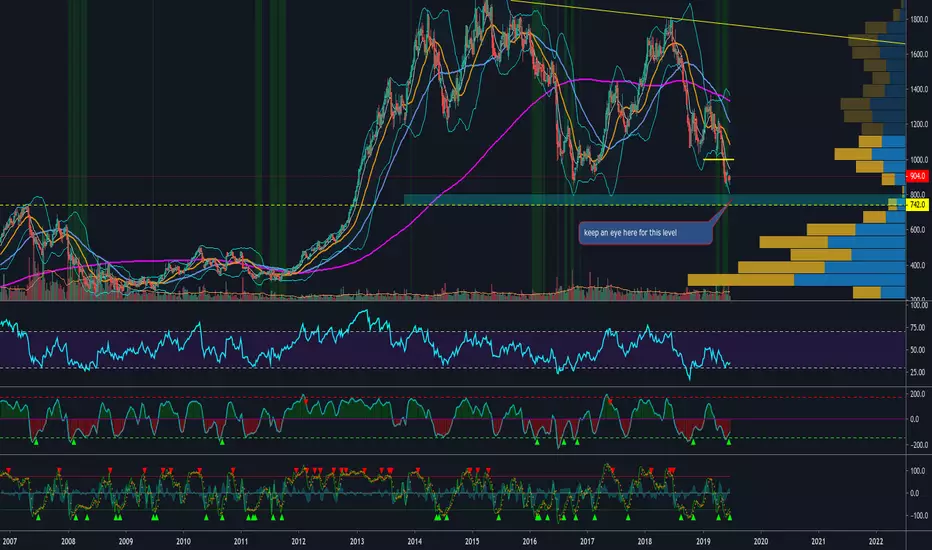Click the 2022 label on the time axis
The width and height of the screenshot is (932, 550).
[x=876, y=542]
